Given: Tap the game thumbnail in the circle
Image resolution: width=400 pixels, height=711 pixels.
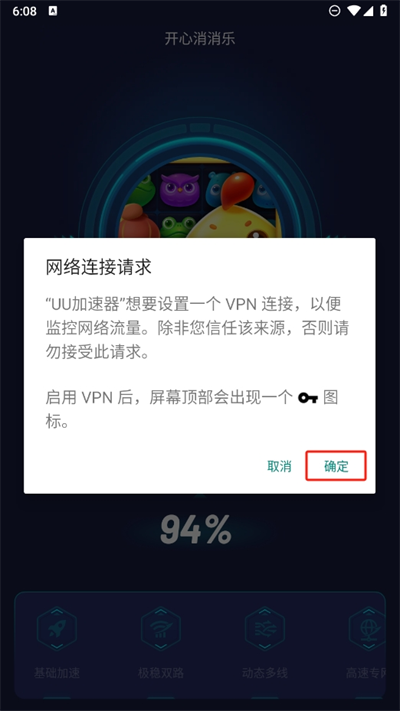Looking at the screenshot, I should click(x=200, y=198).
